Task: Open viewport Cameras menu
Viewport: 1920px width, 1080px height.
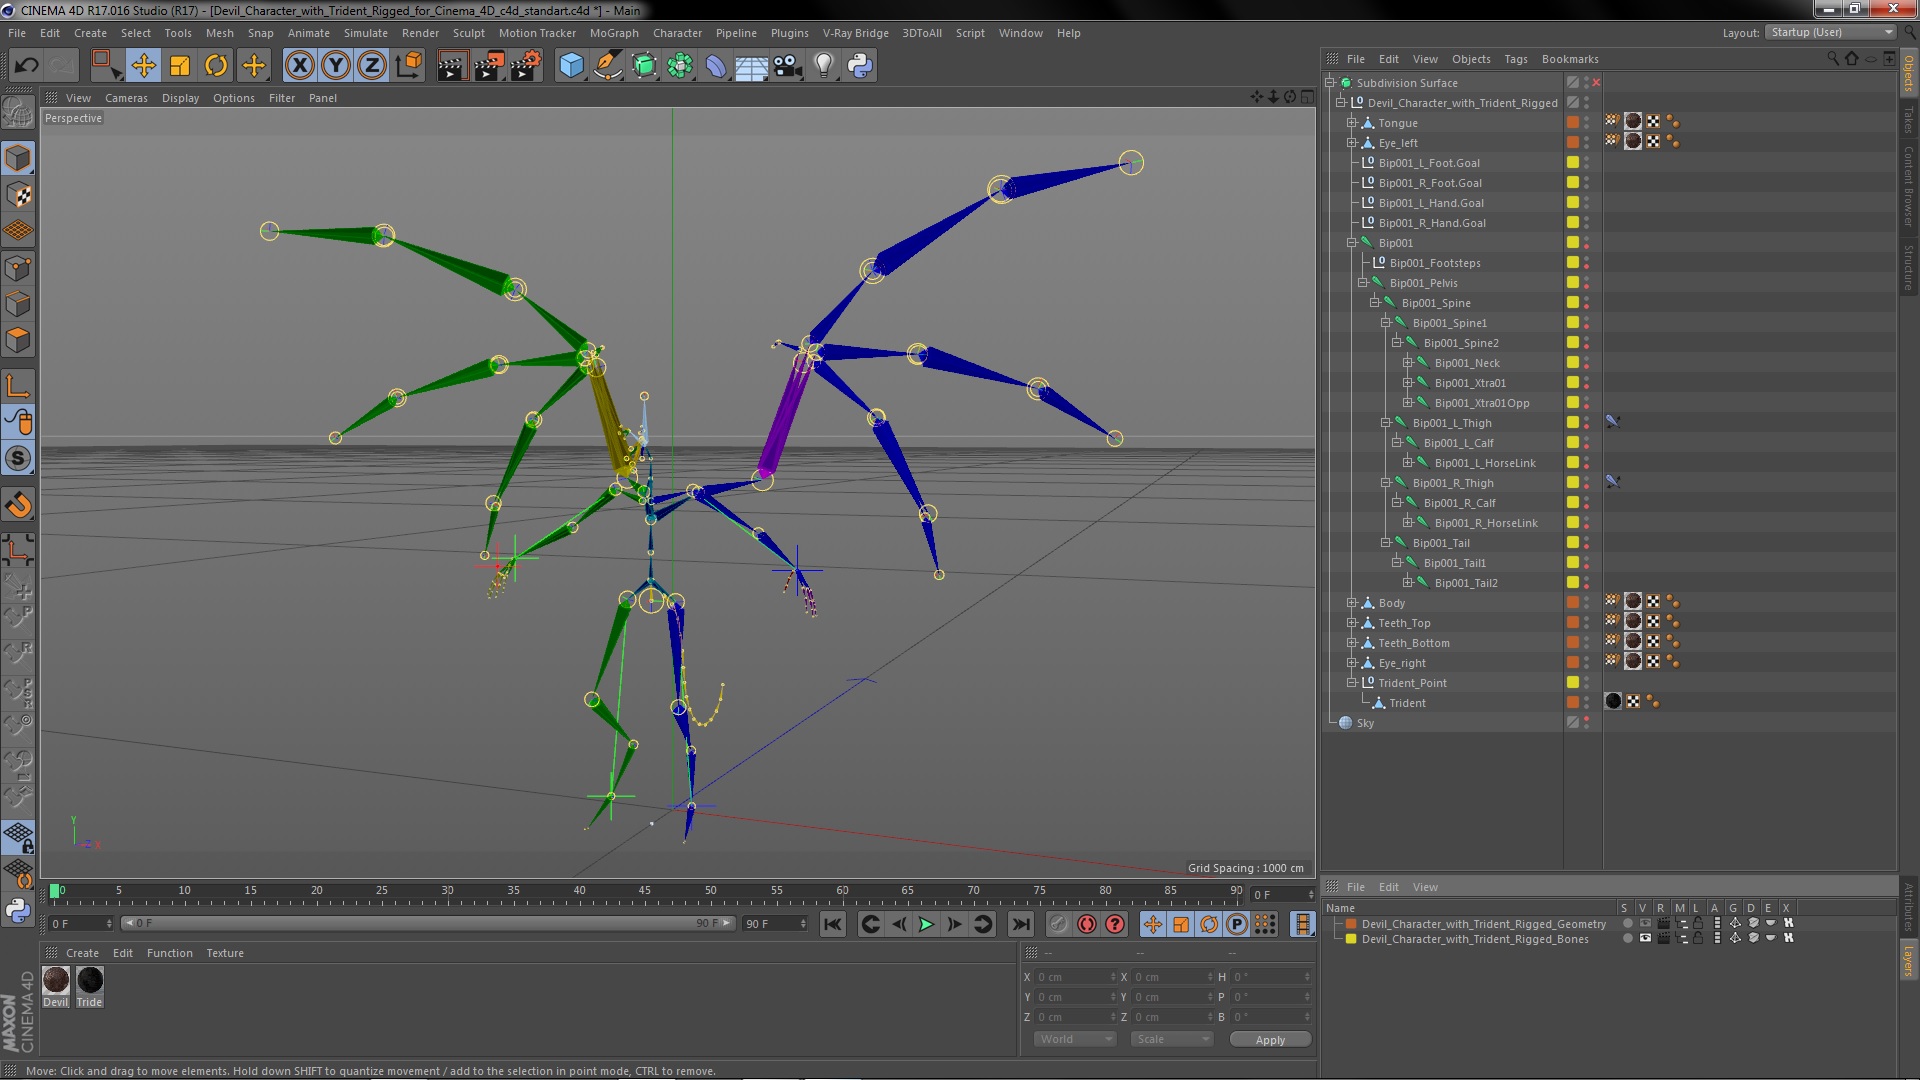Action: pyautogui.click(x=126, y=98)
